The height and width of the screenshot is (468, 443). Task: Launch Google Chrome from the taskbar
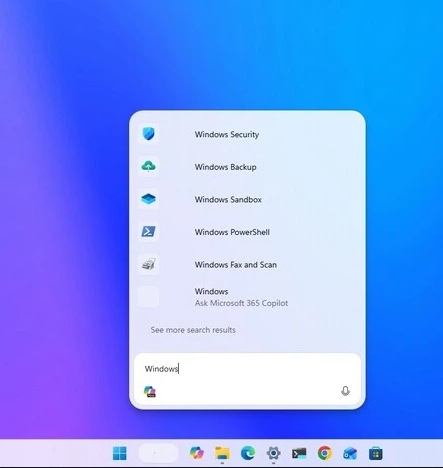[x=325, y=453]
